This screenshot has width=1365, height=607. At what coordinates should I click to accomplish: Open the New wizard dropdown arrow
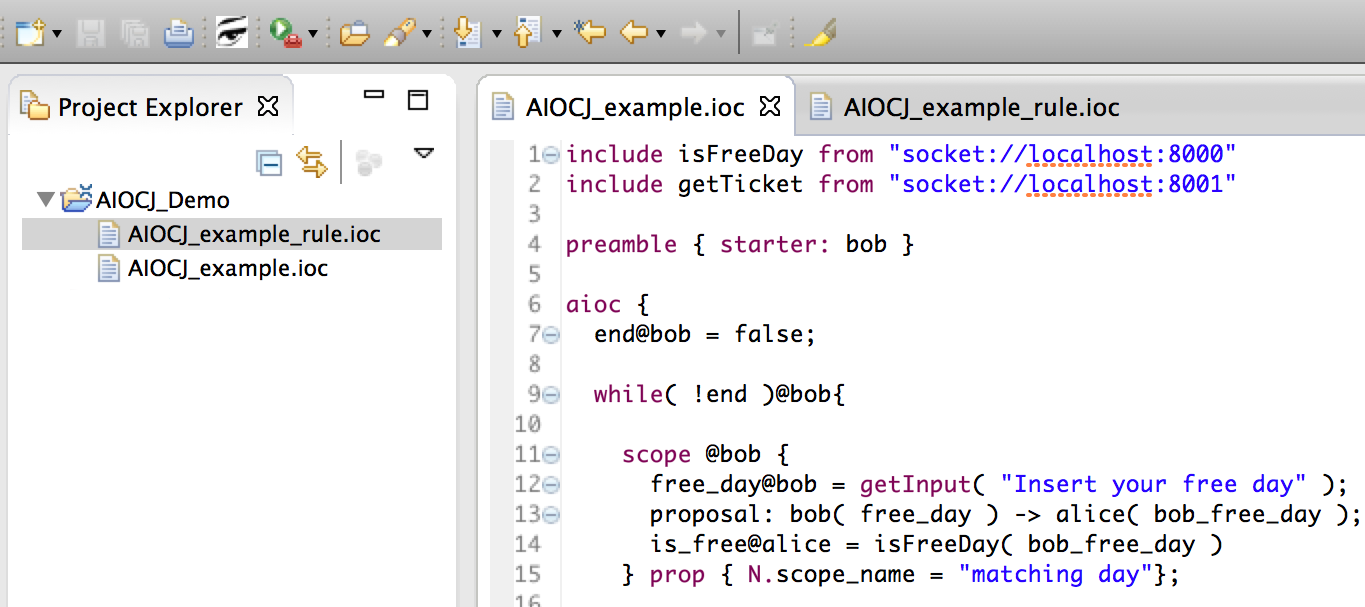[56, 34]
